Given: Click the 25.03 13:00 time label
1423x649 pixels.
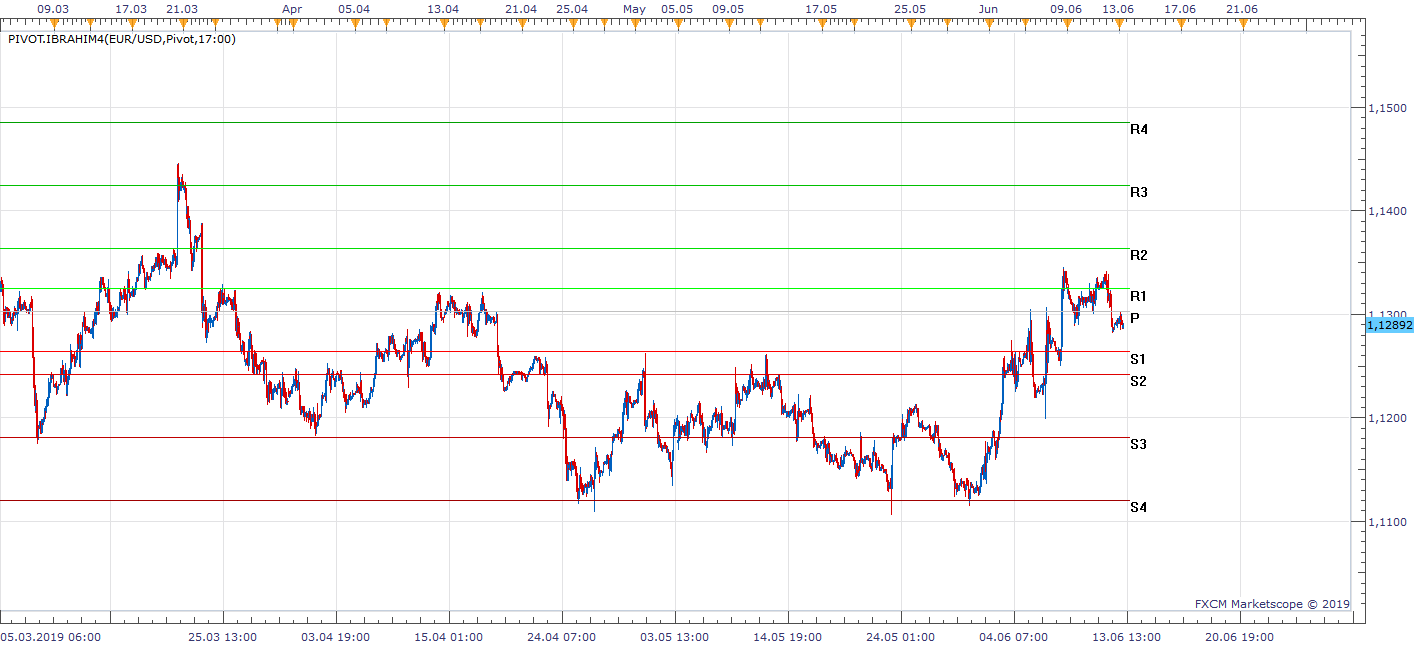Looking at the screenshot, I should tap(223, 637).
